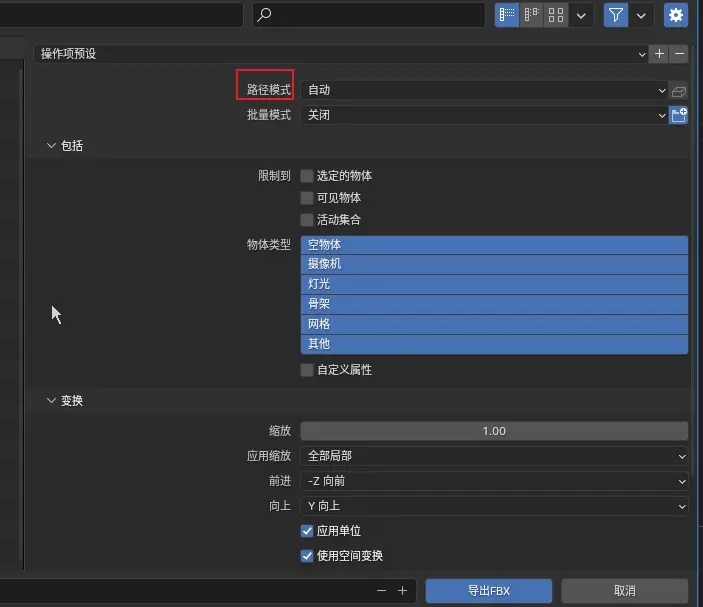Deselect 其他 object type
The height and width of the screenshot is (607, 703).
tap(494, 344)
